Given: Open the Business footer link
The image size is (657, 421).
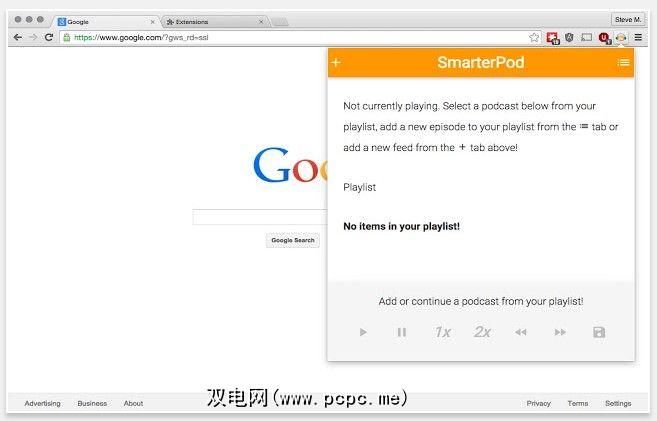Looking at the screenshot, I should (x=92, y=403).
